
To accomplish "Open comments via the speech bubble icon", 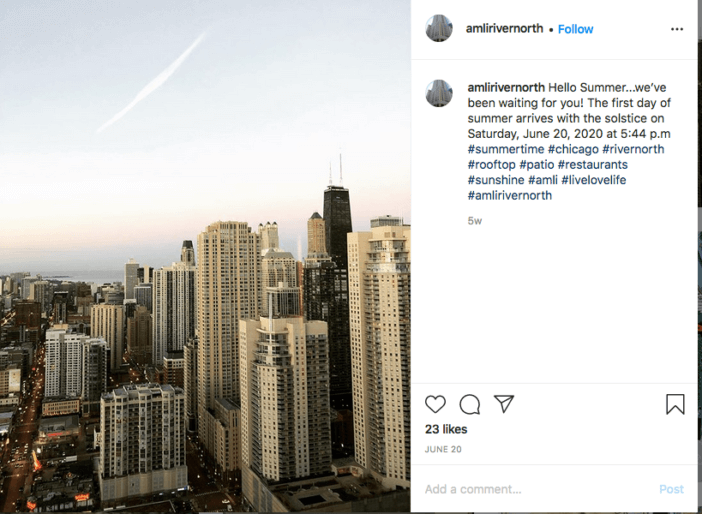I will (x=470, y=404).
